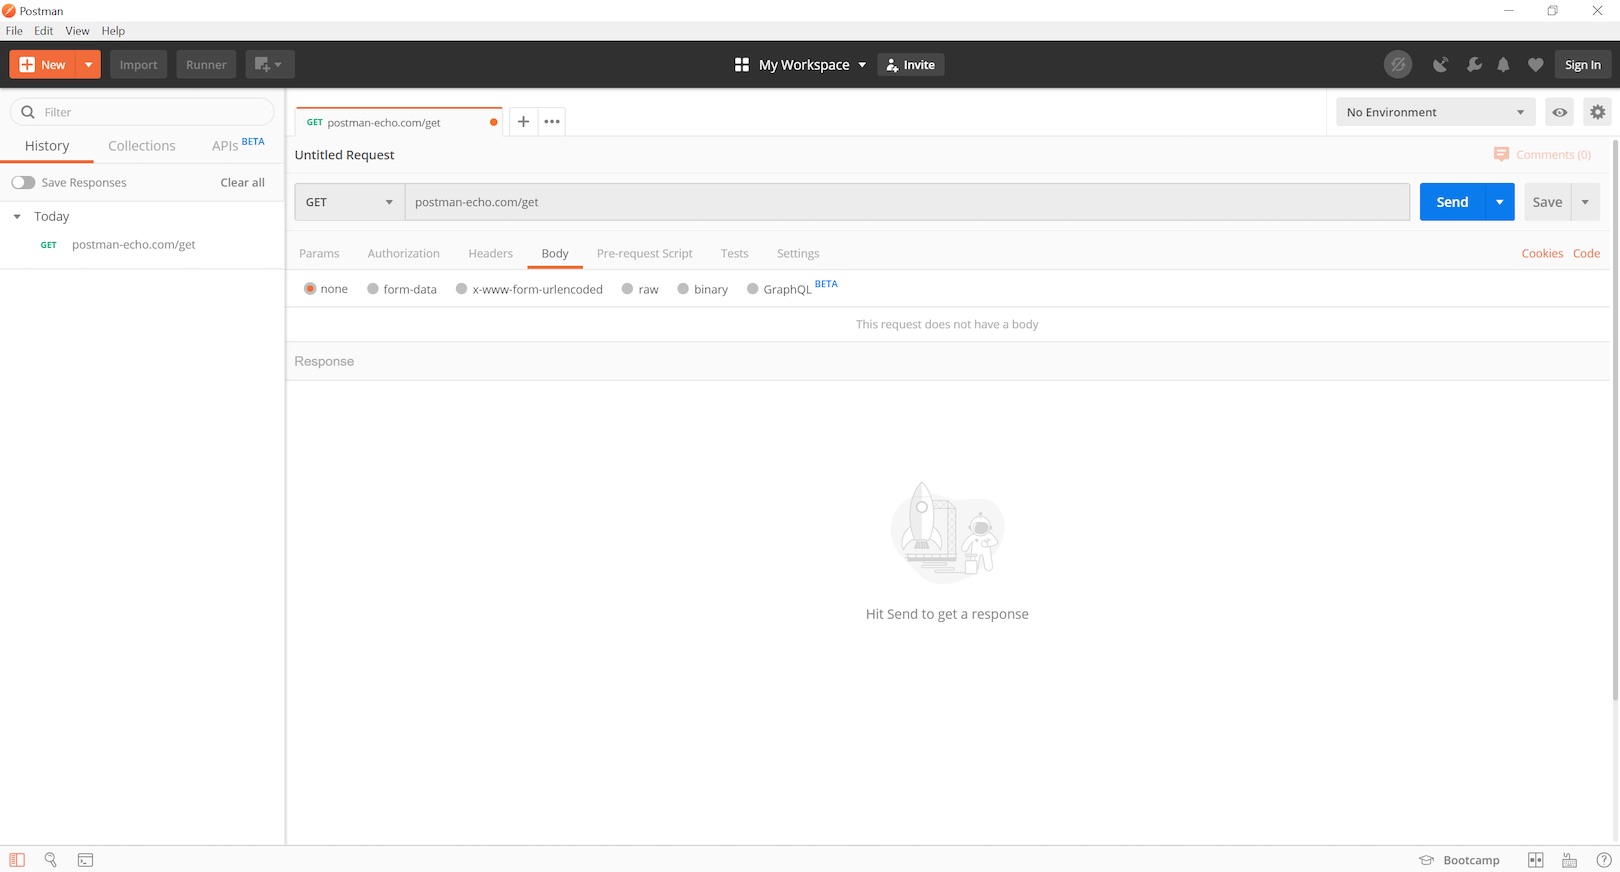The width and height of the screenshot is (1620, 872).
Task: Open keyboard shortcuts icon in status bar
Action: pyautogui.click(x=1570, y=860)
